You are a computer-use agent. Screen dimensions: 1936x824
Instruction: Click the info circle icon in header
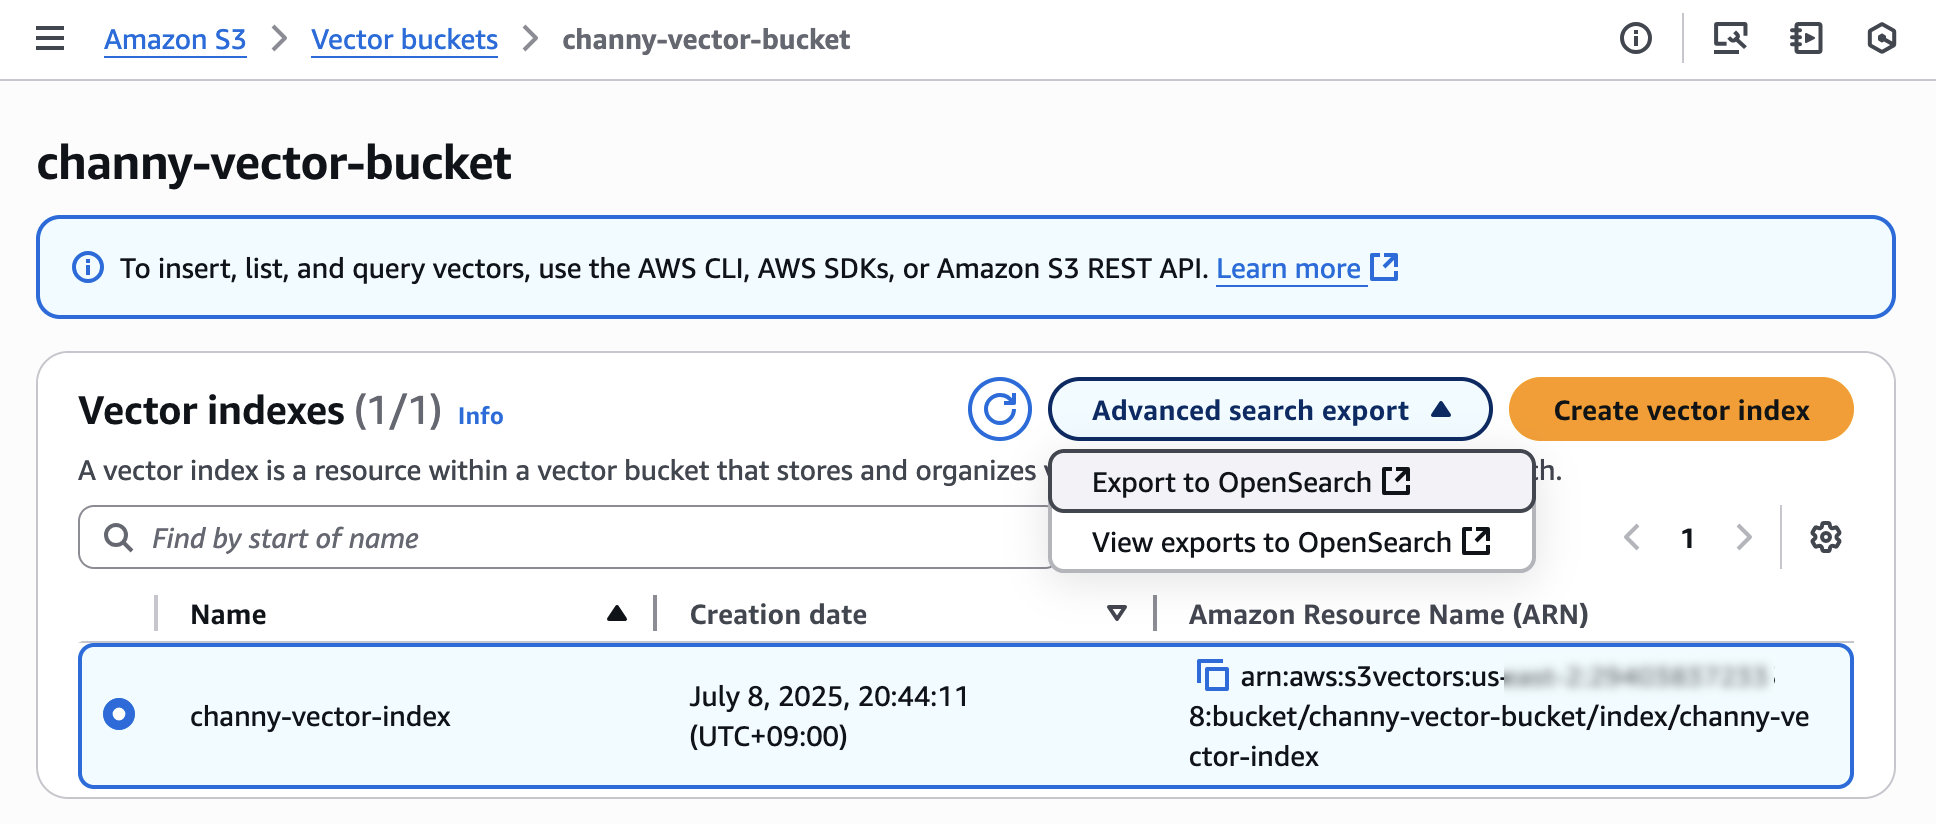[1635, 39]
